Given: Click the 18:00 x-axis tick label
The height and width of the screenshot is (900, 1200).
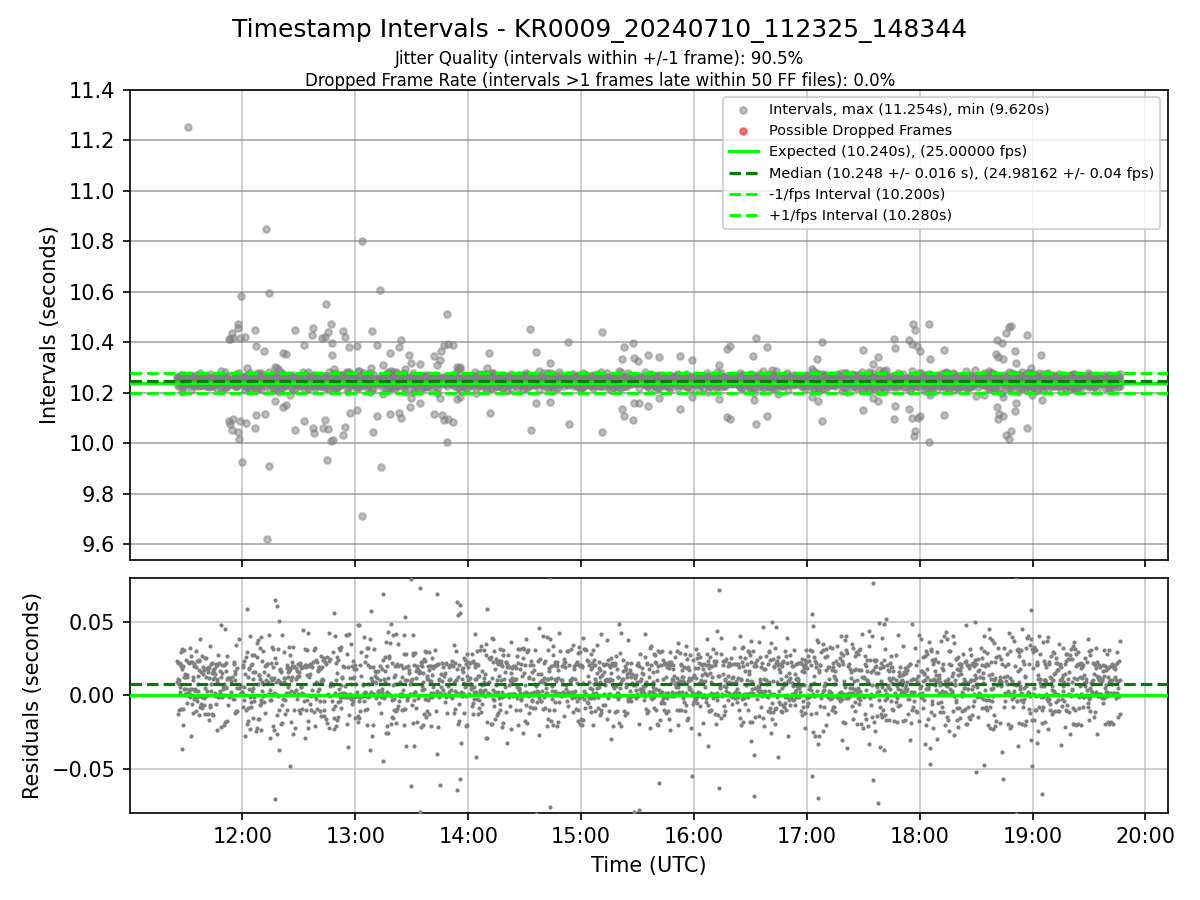Looking at the screenshot, I should tap(920, 835).
